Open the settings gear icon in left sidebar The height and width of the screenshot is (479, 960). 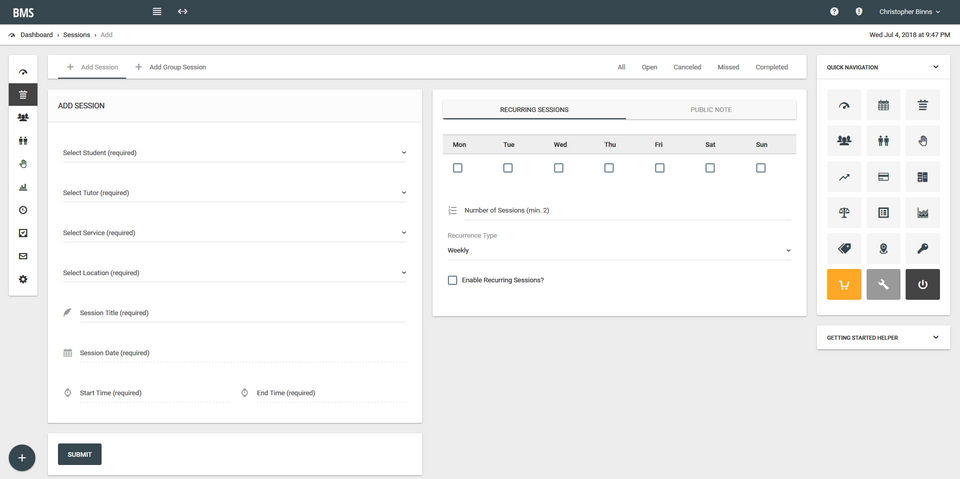click(23, 279)
